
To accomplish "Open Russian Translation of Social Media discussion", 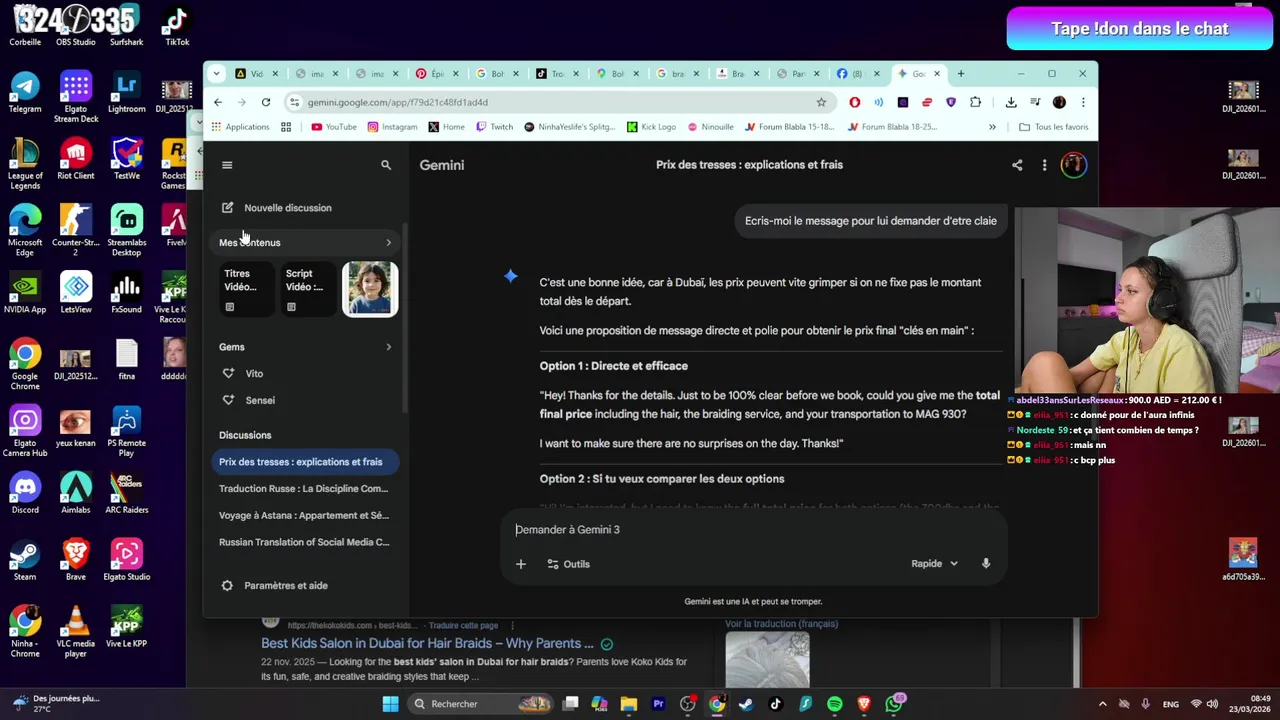I will pos(305,542).
